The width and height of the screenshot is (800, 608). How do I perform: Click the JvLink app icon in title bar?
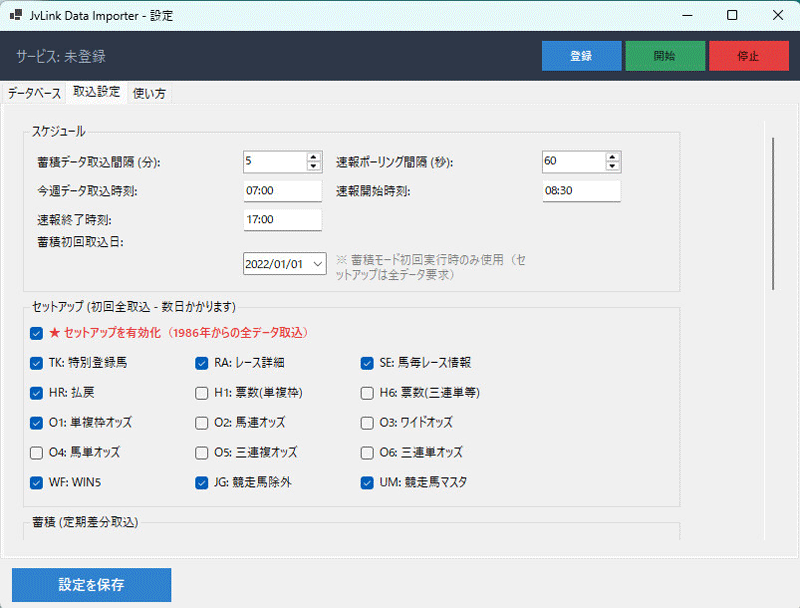[15, 15]
